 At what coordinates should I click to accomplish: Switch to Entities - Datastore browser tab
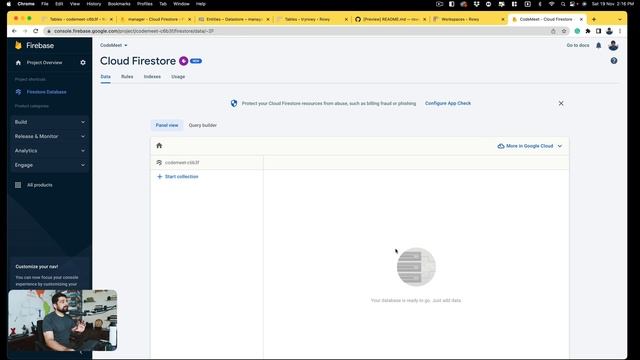[233, 19]
